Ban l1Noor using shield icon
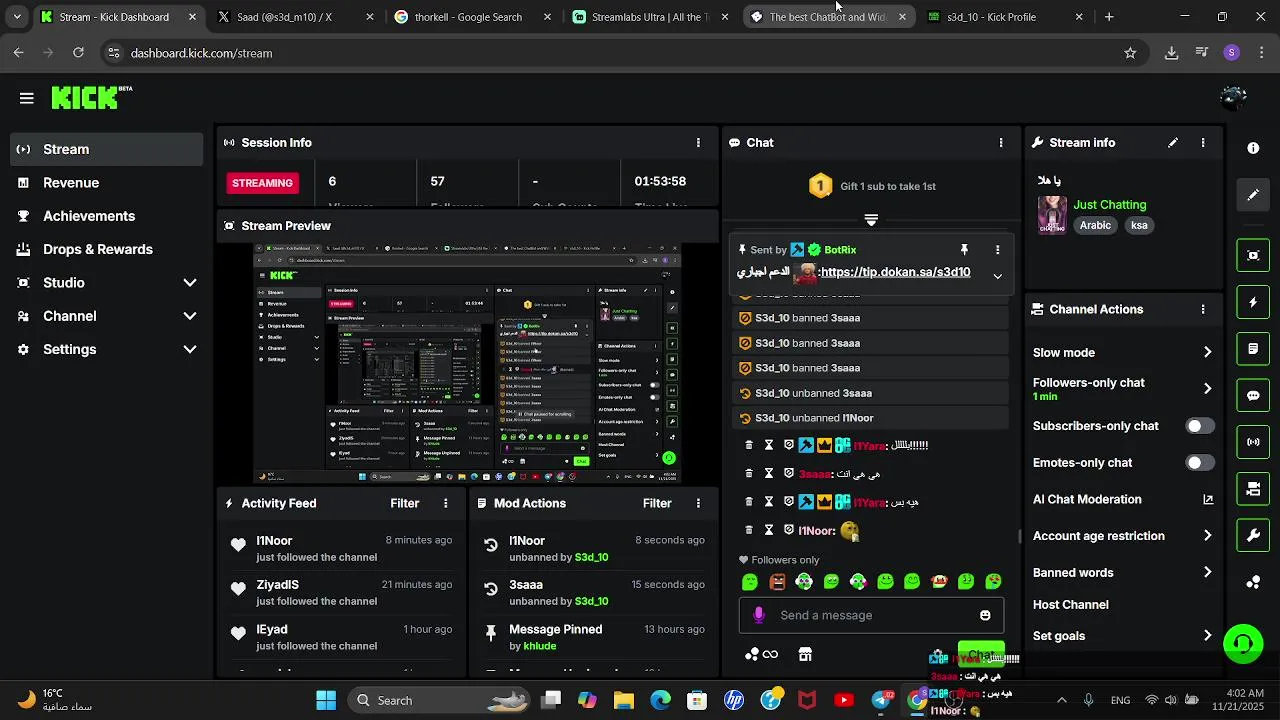 pyautogui.click(x=789, y=530)
